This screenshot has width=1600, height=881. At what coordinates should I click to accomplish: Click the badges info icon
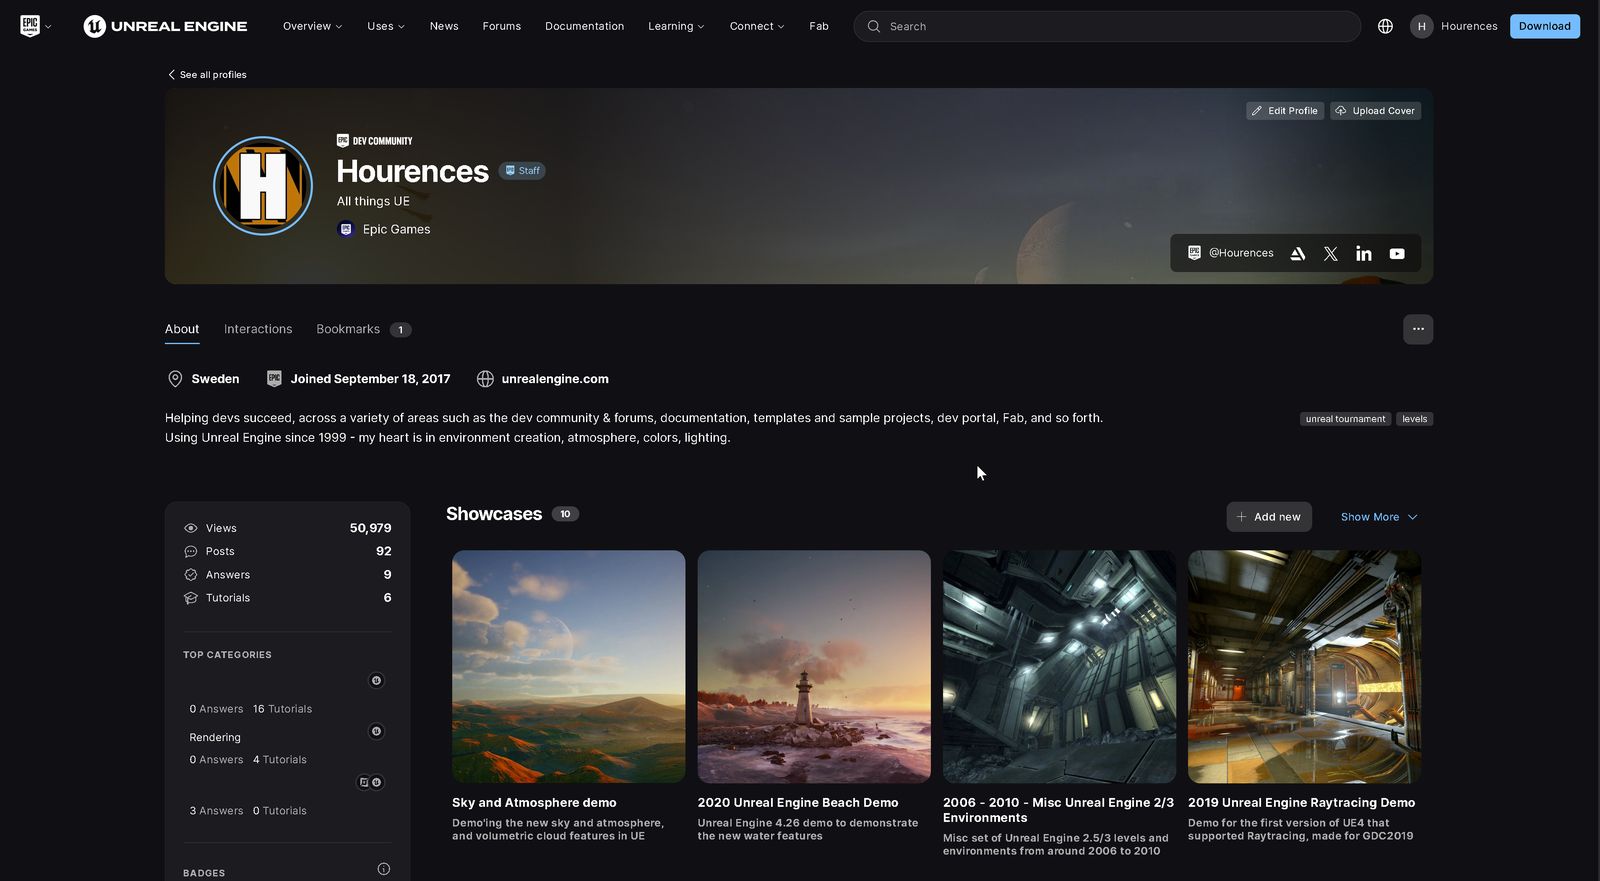tap(383, 869)
